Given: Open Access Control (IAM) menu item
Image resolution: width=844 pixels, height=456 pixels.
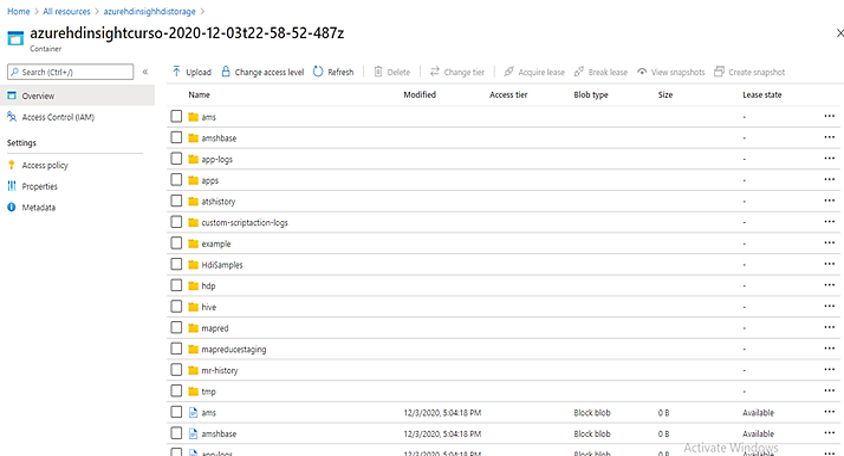Looking at the screenshot, I should tap(58, 117).
